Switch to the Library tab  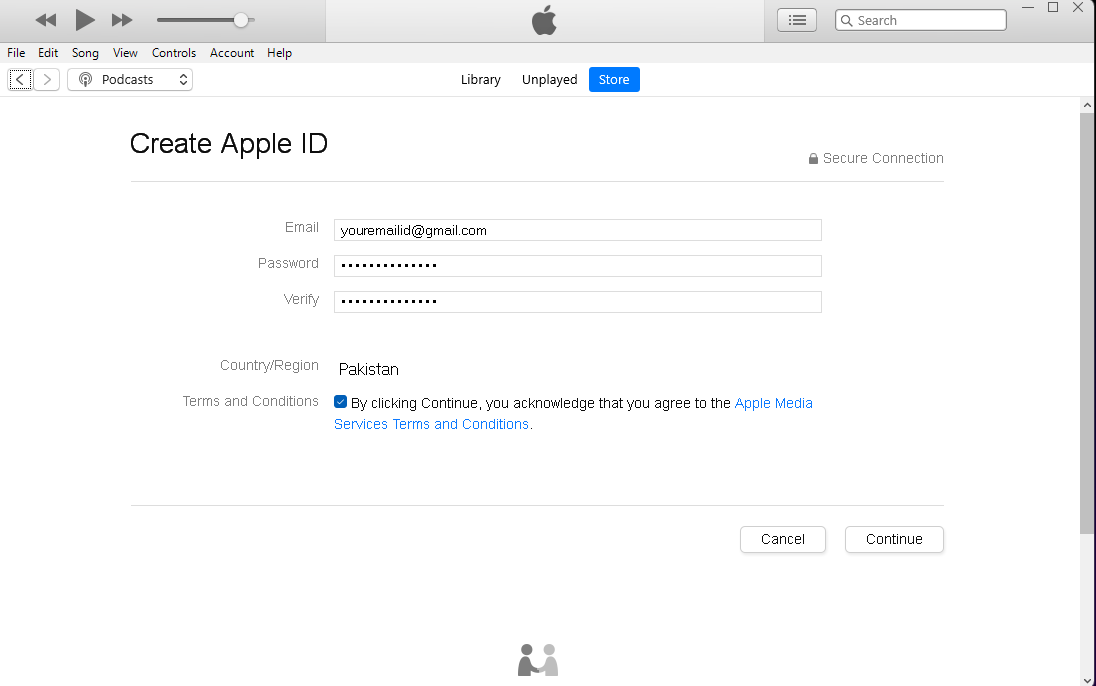(x=481, y=80)
